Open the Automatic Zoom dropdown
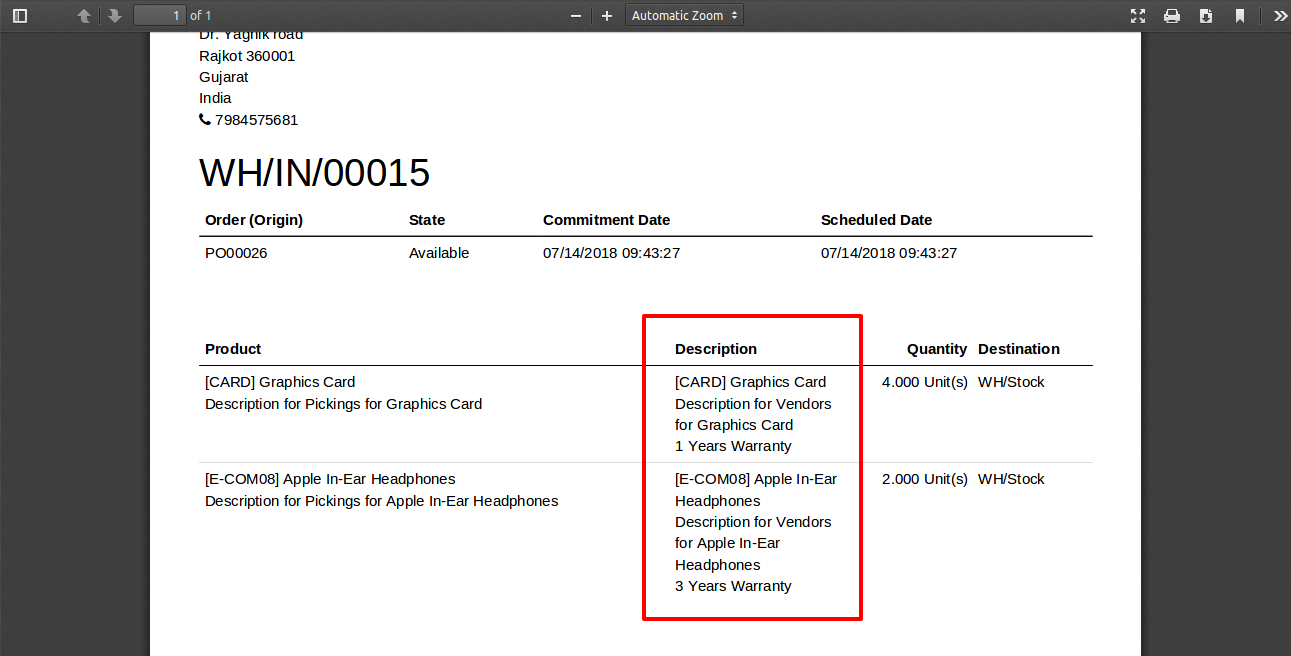 685,15
